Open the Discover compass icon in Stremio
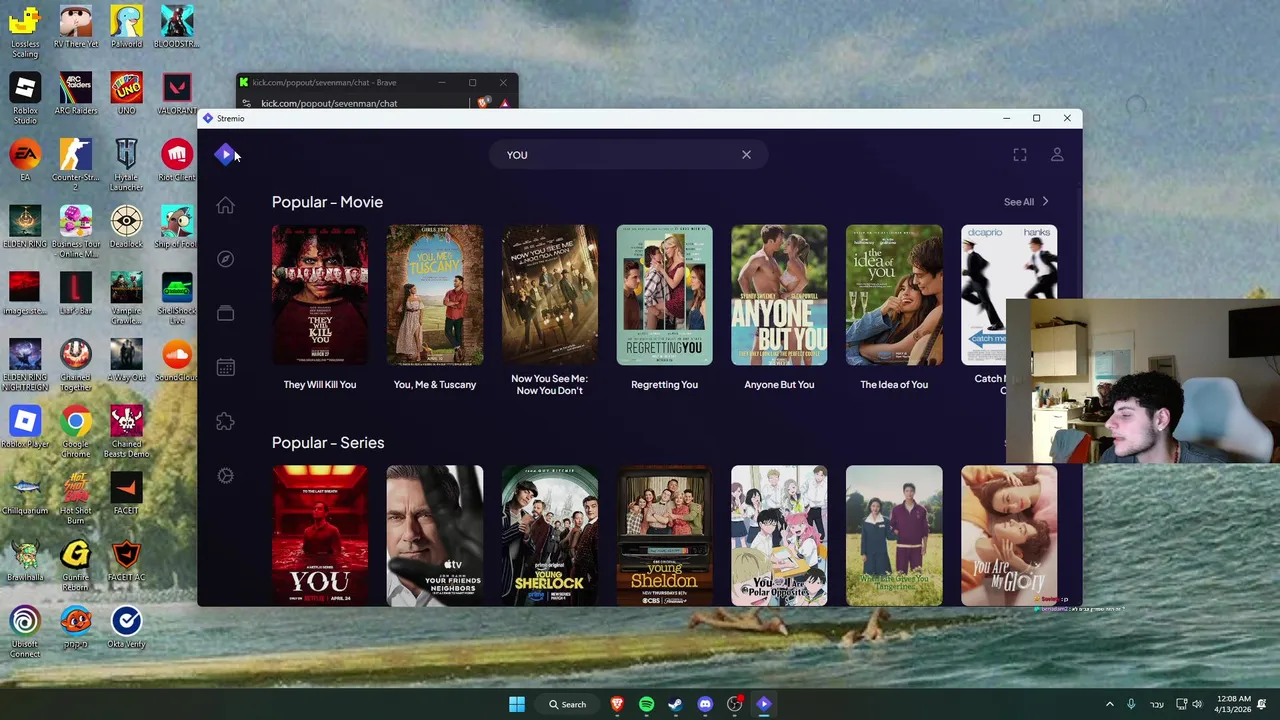Viewport: 1280px width, 720px height. tap(225, 259)
